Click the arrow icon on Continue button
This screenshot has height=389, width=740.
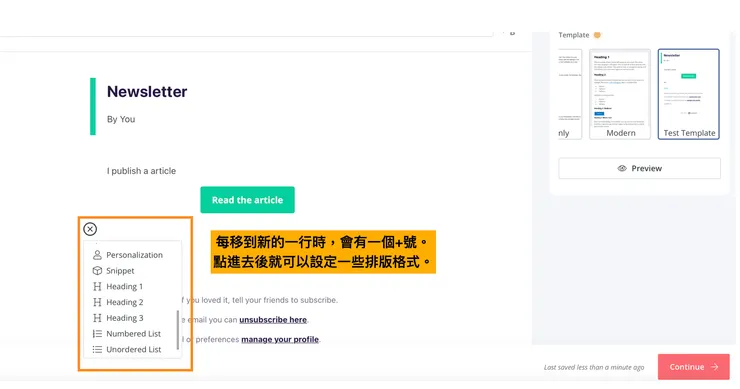(715, 367)
